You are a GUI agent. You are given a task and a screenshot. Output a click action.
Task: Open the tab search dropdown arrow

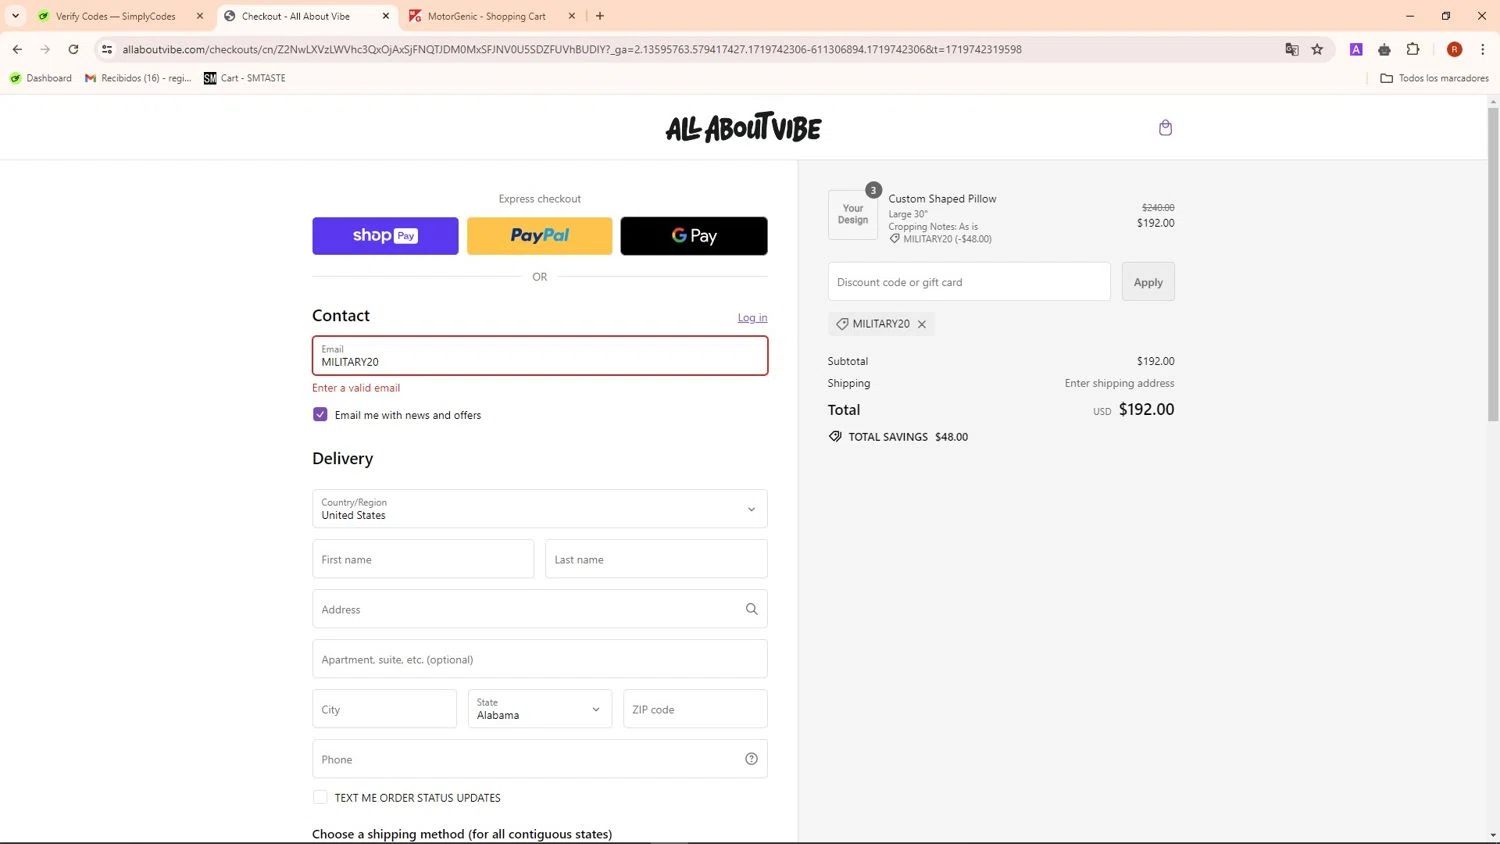15,16
